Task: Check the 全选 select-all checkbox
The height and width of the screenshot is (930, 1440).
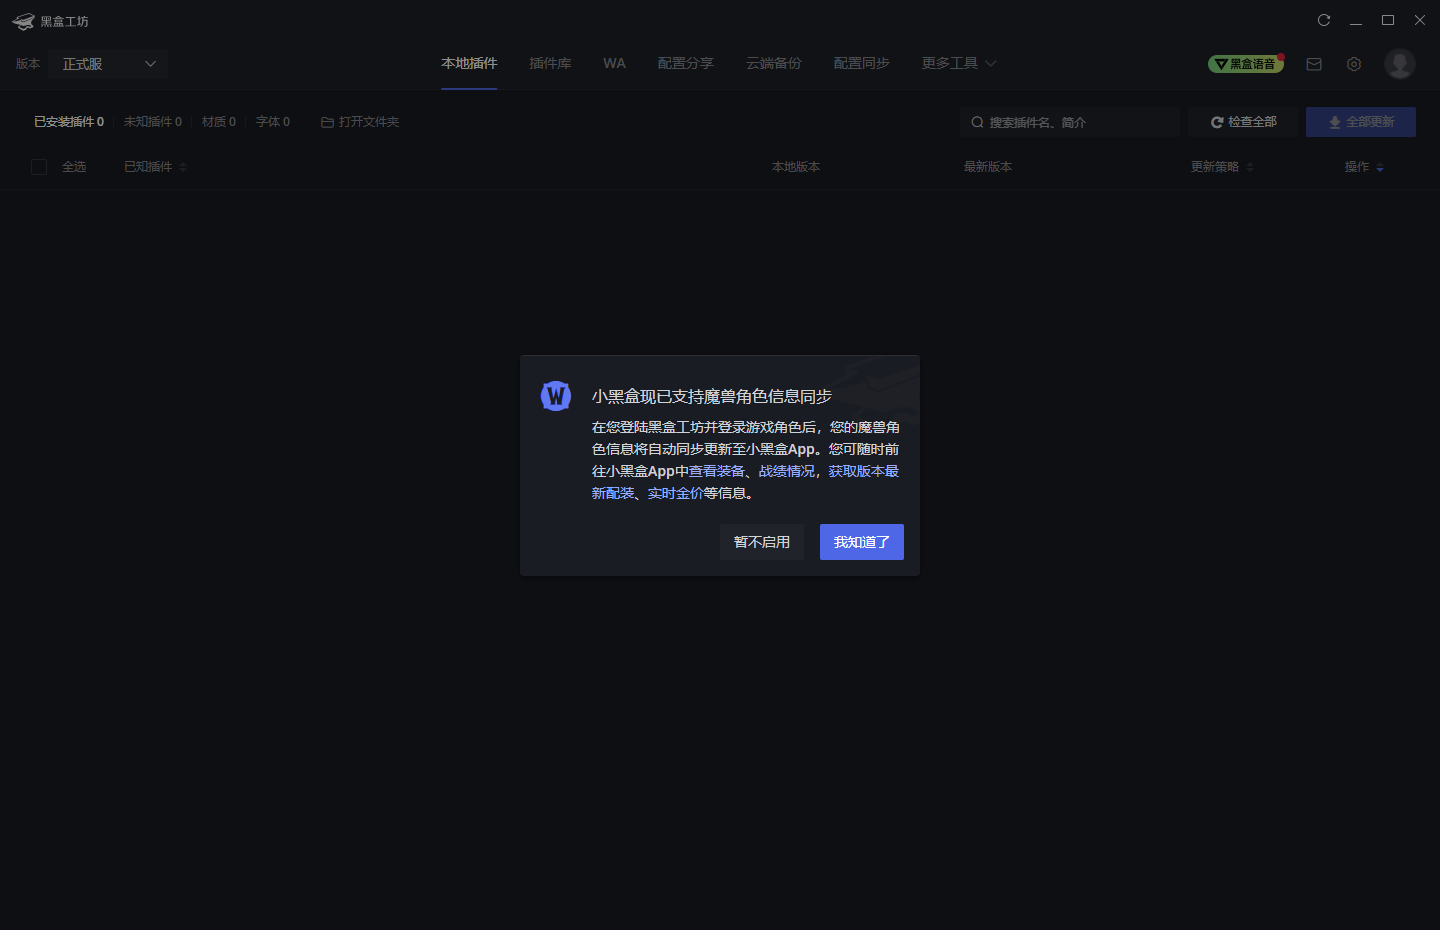Action: click(39, 166)
